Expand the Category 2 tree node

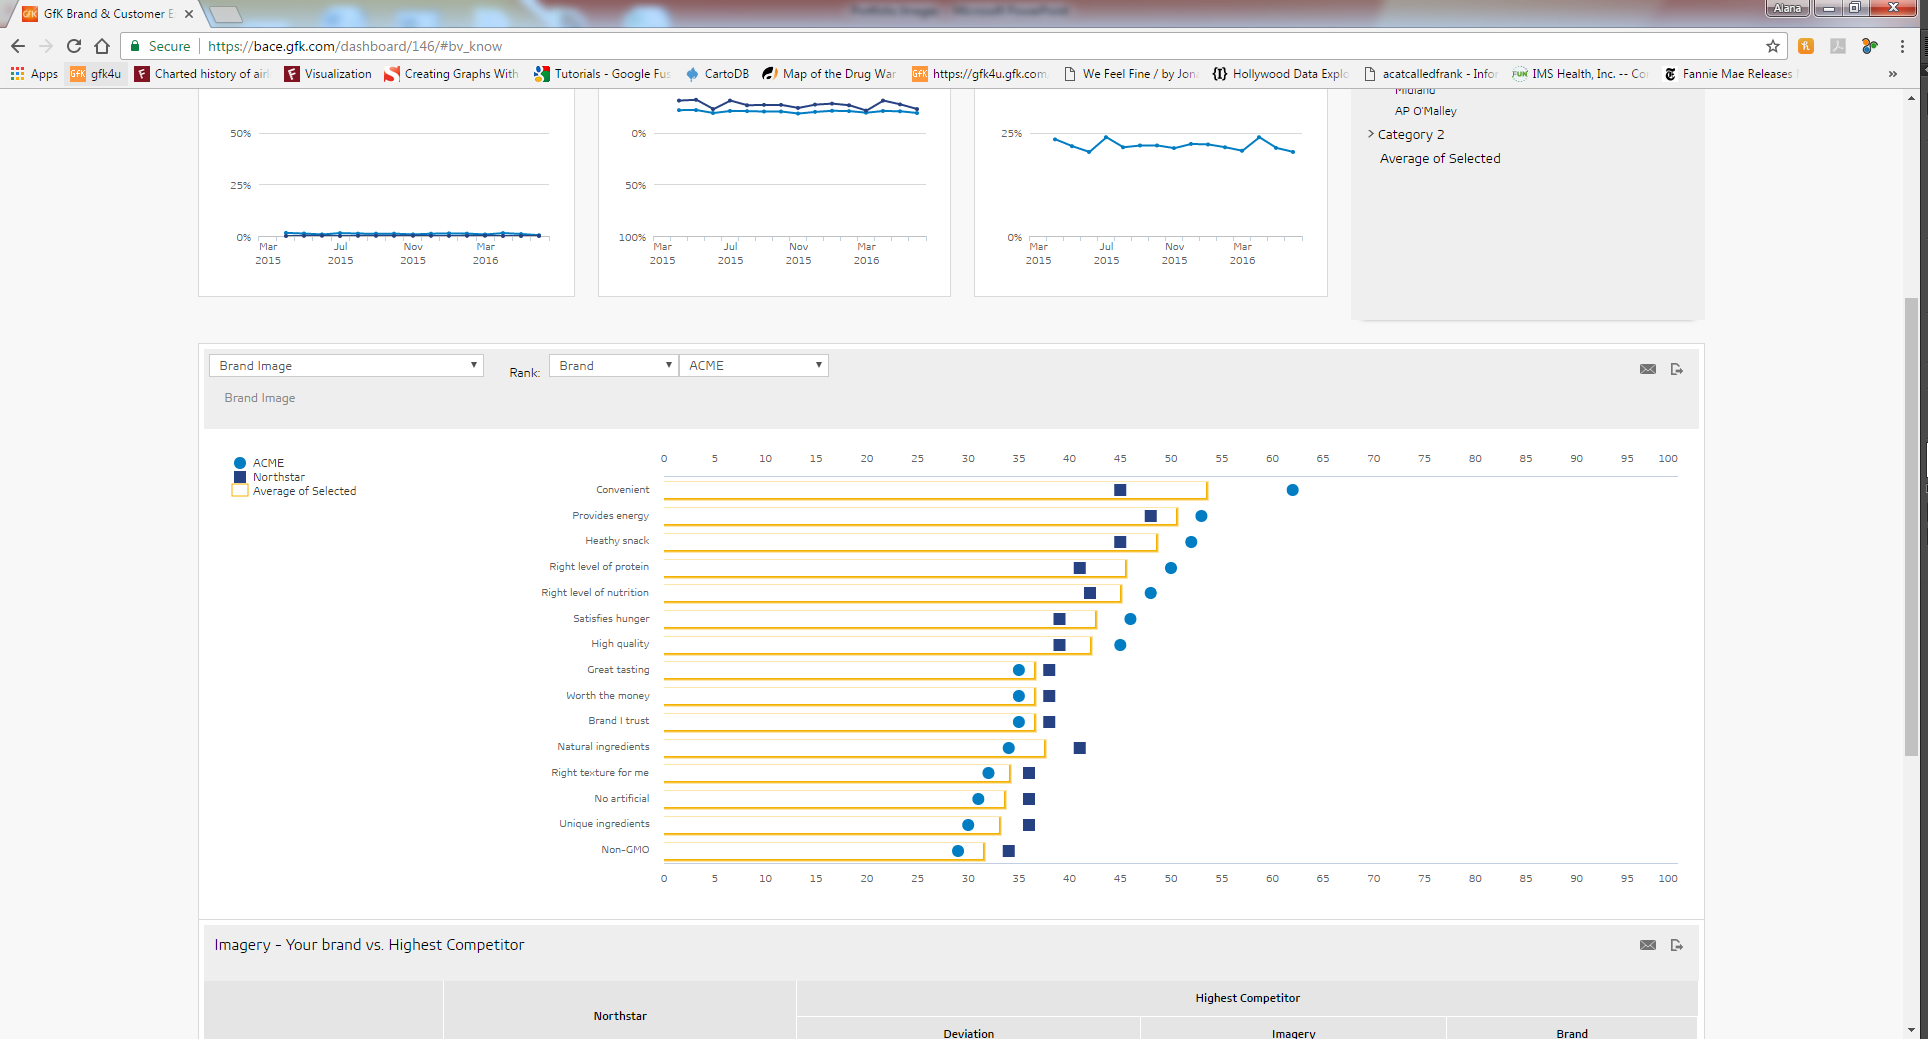coord(1371,134)
